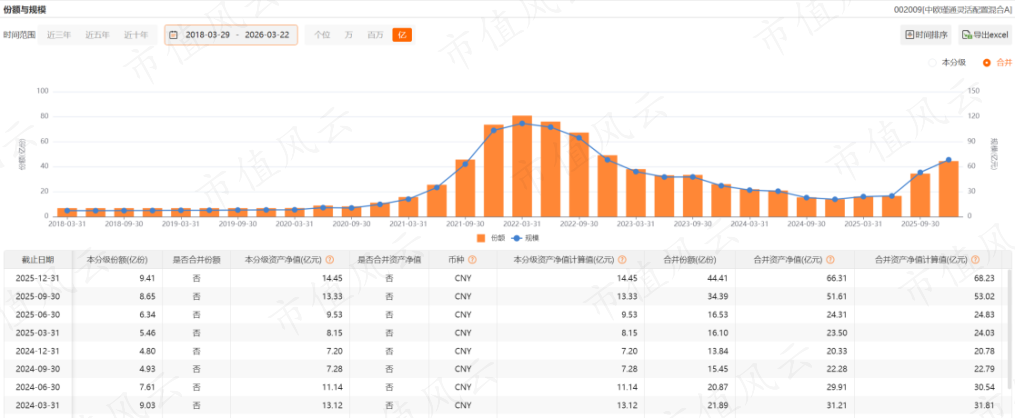Select the 本分级 radio option

948,62
